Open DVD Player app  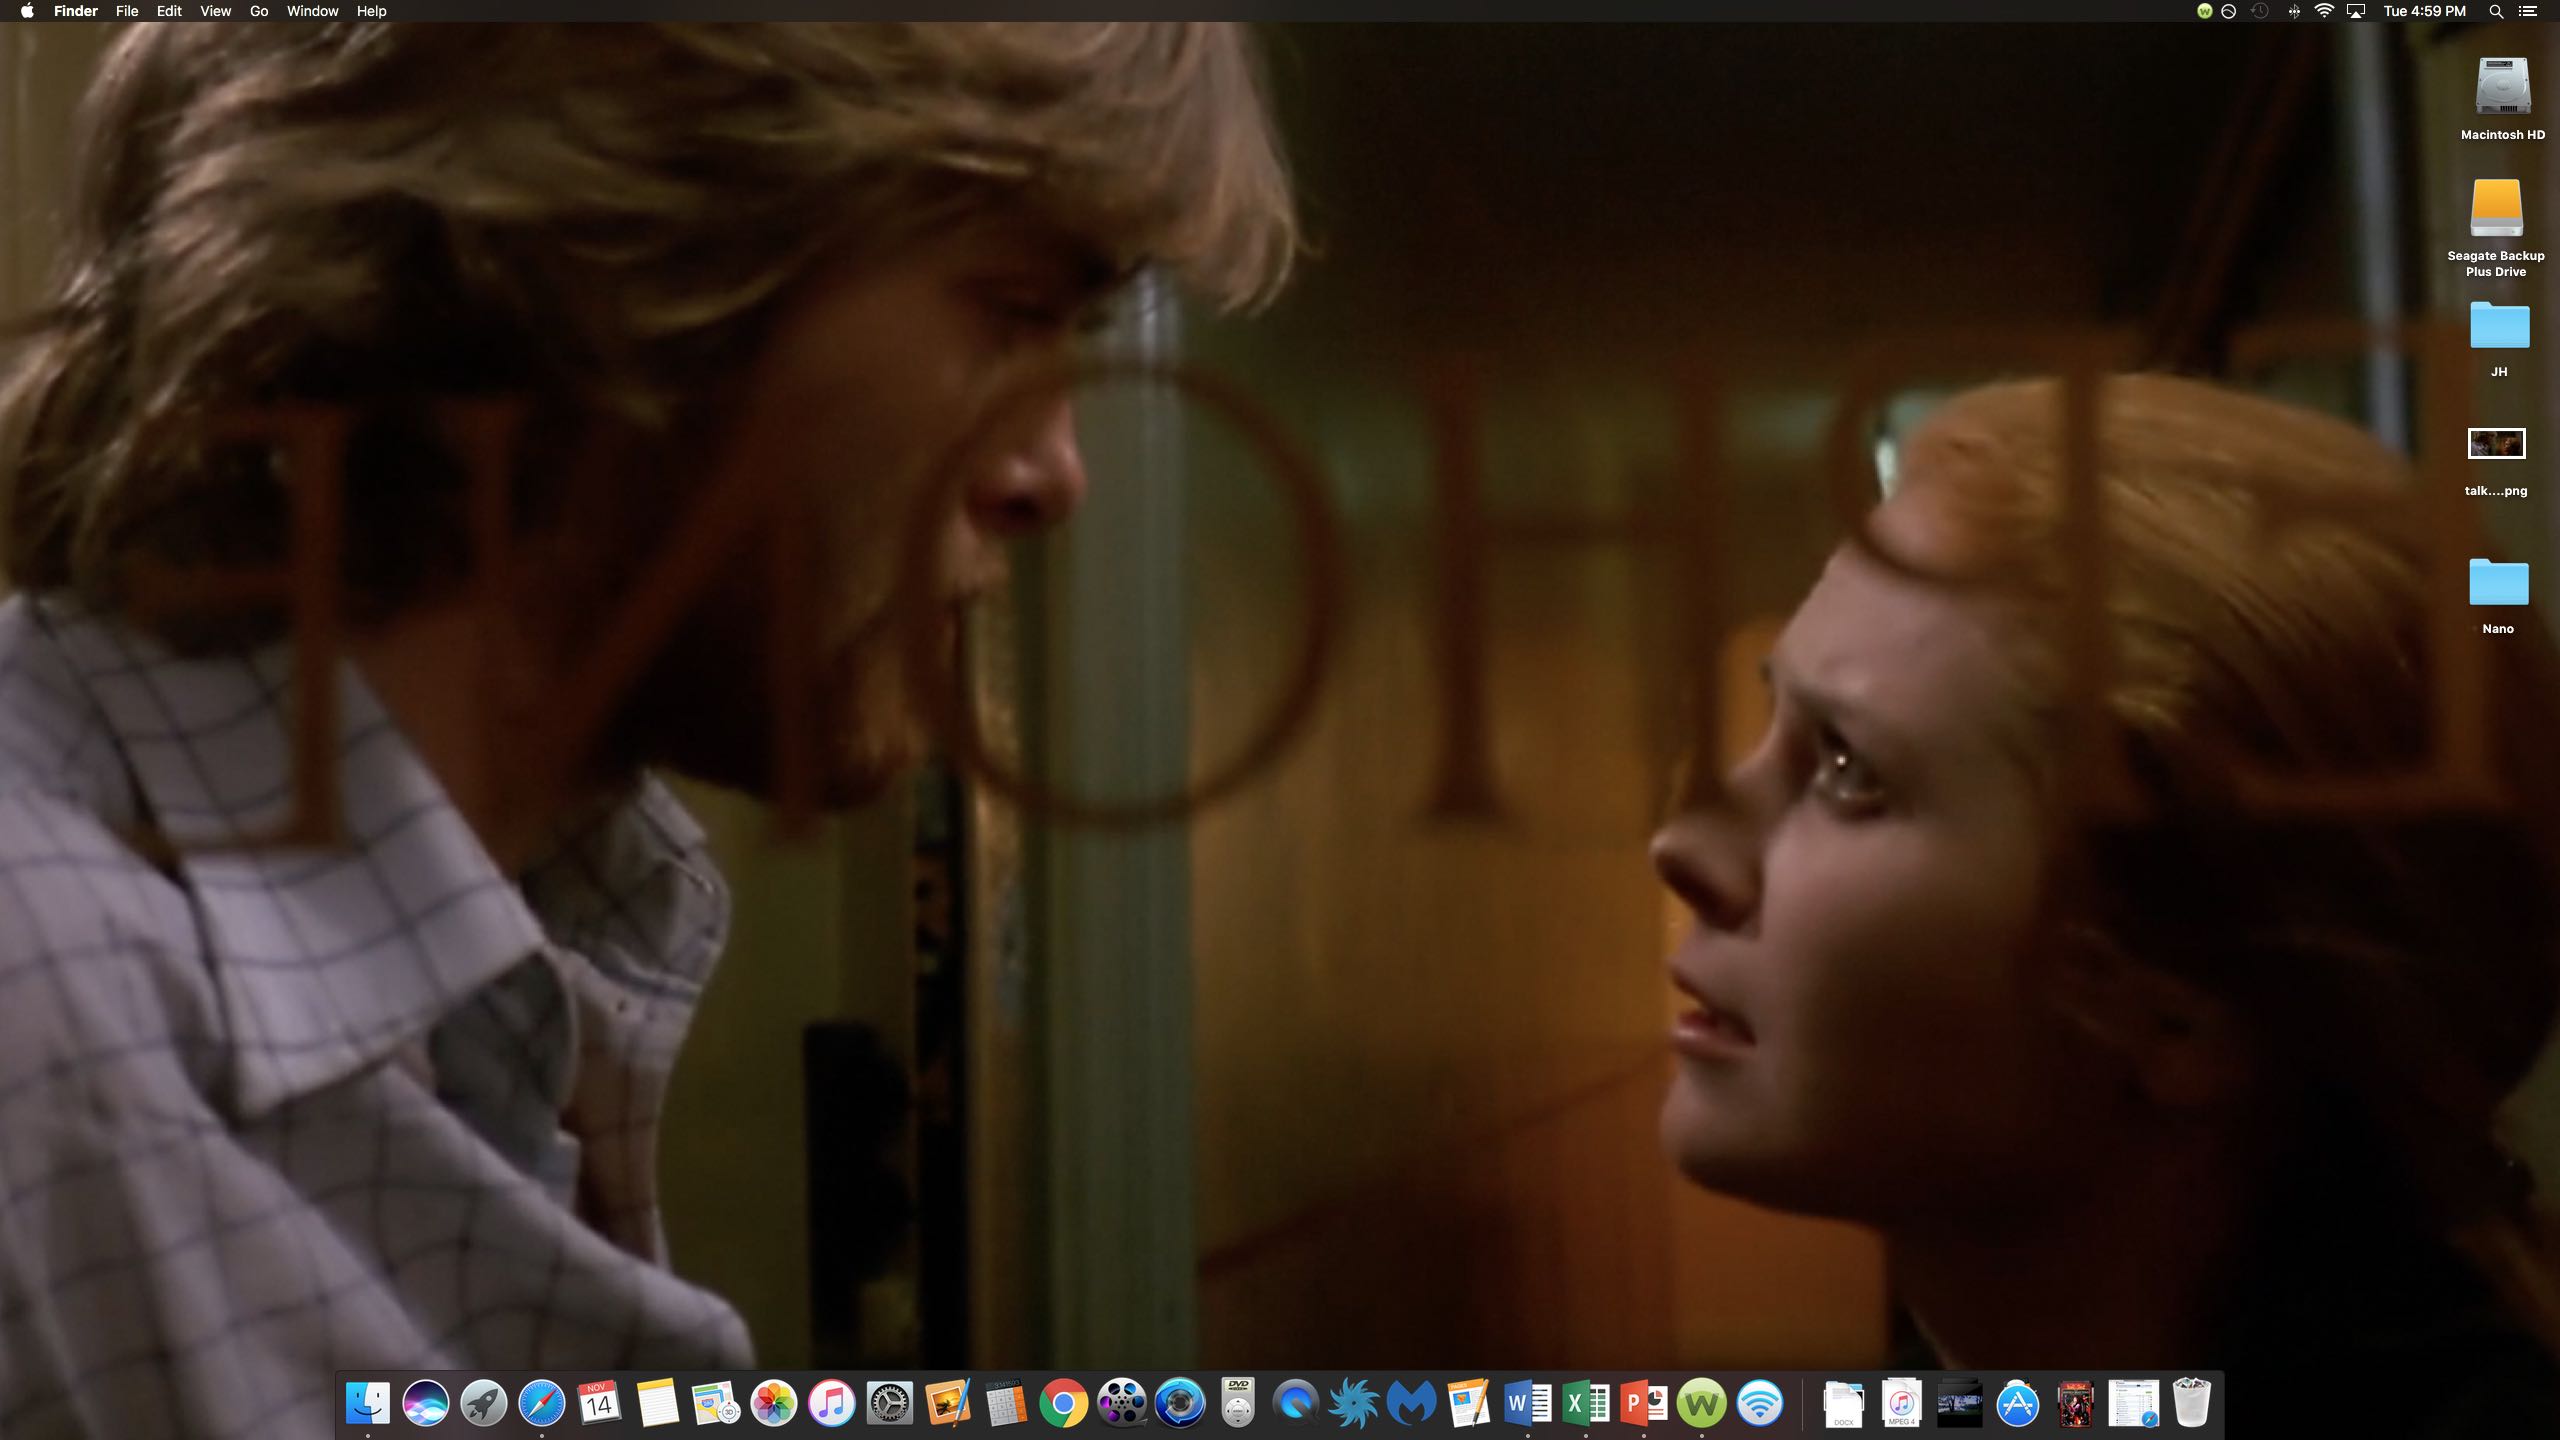(1238, 1403)
